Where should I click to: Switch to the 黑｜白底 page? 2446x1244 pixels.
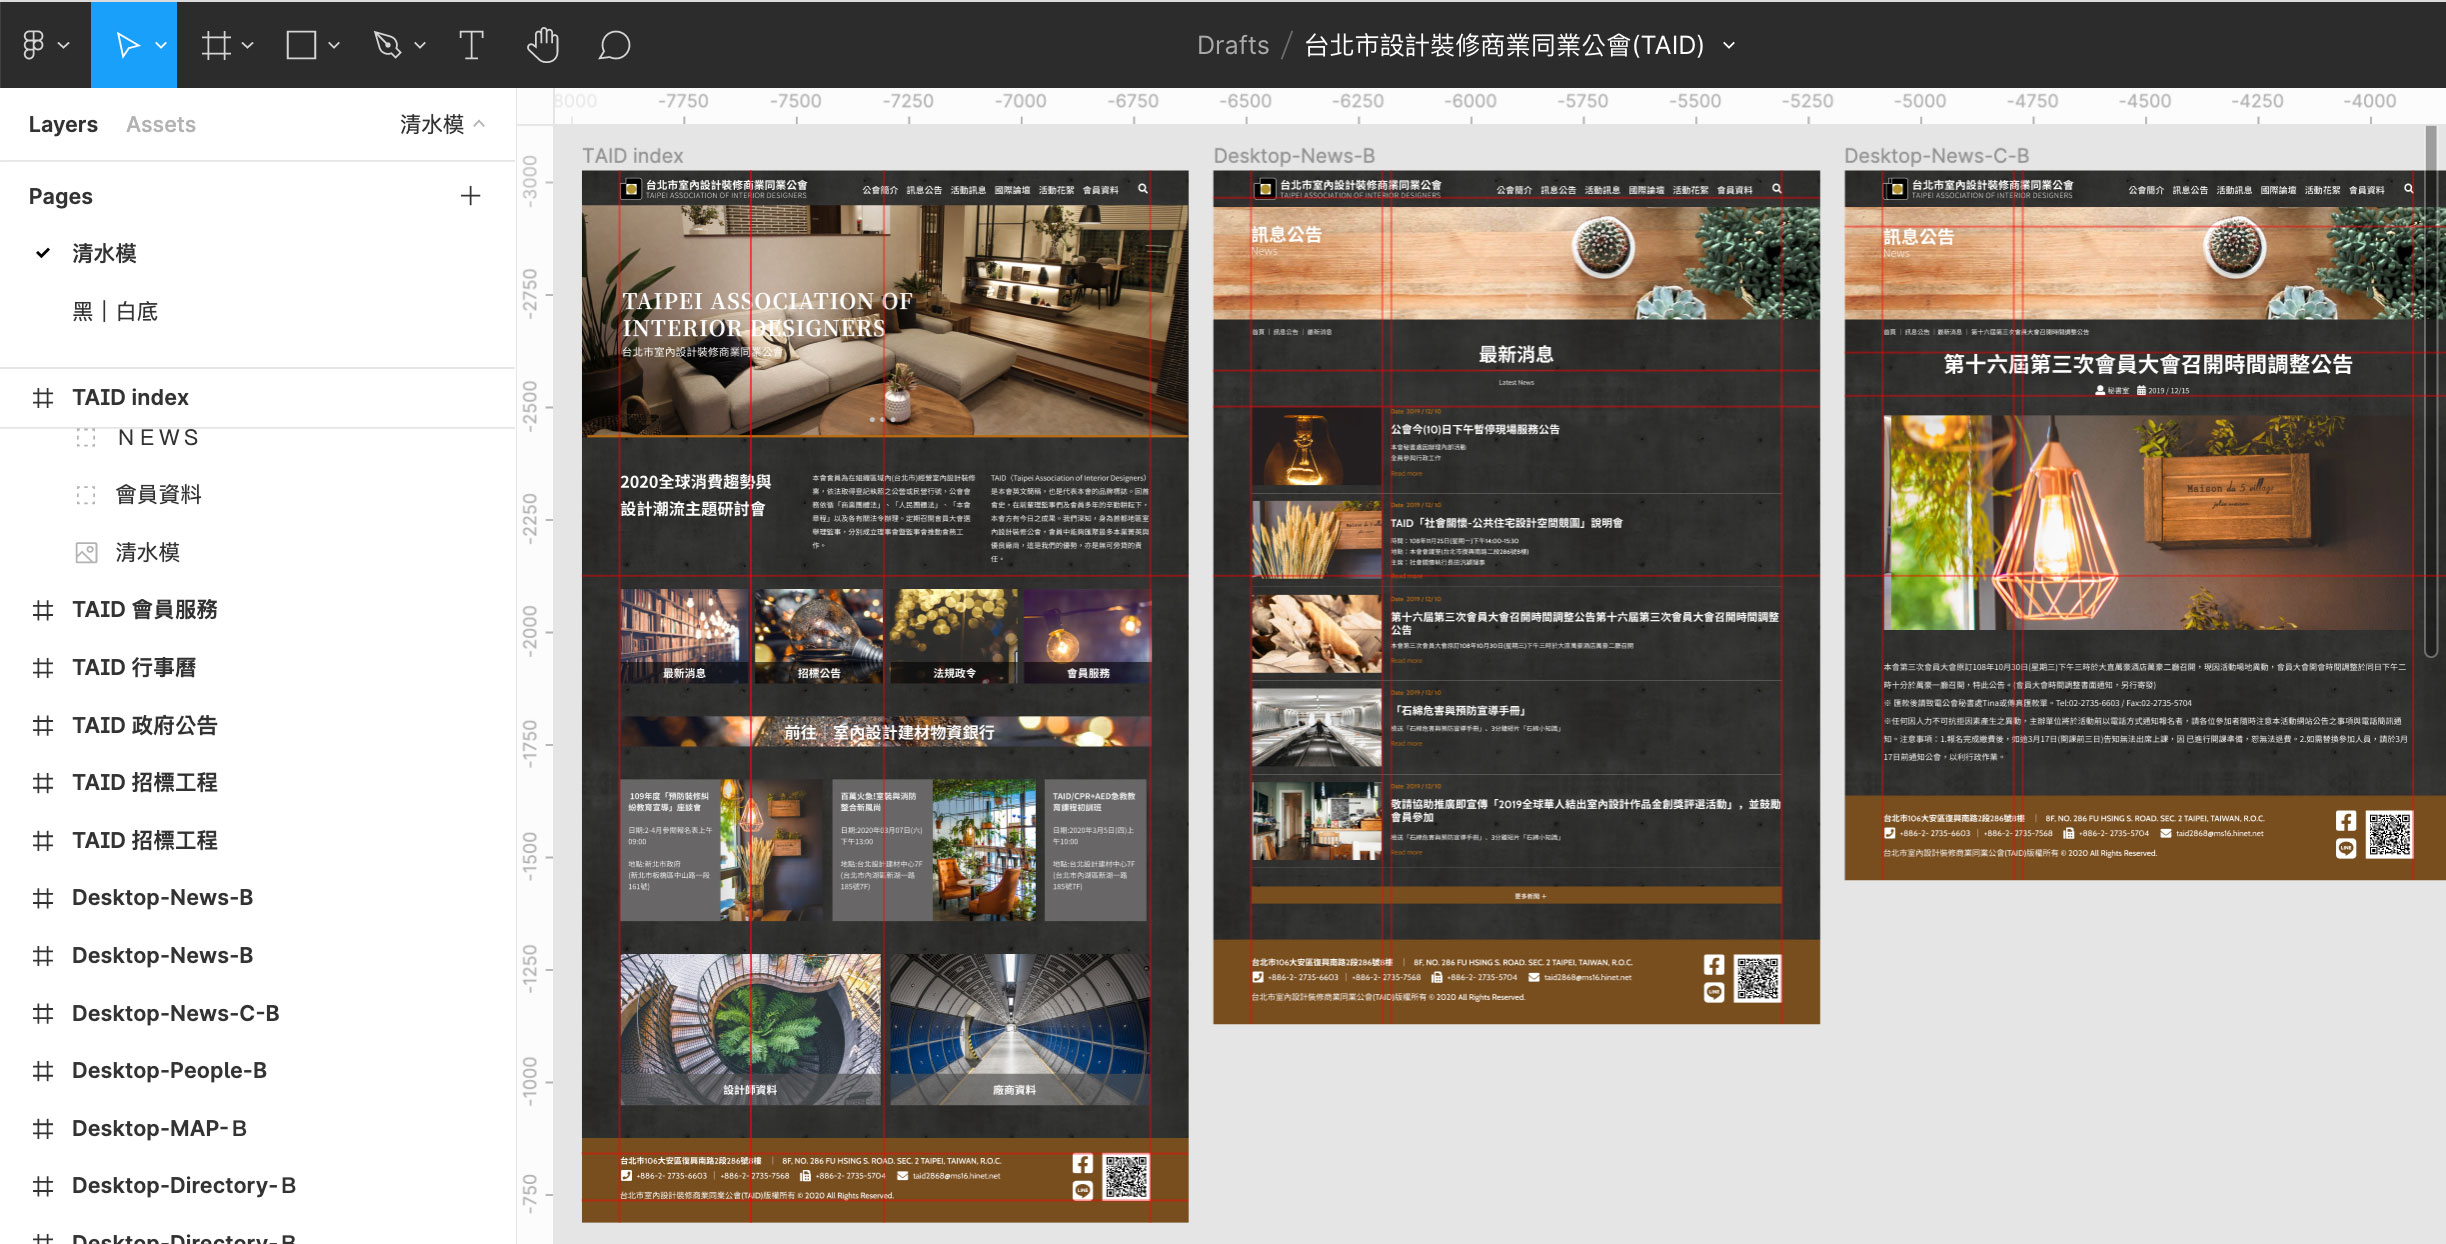pos(115,311)
